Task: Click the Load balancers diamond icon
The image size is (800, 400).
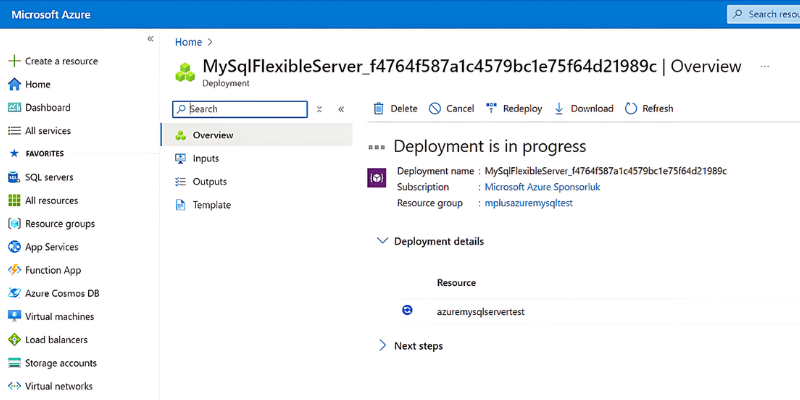Action: tap(14, 340)
